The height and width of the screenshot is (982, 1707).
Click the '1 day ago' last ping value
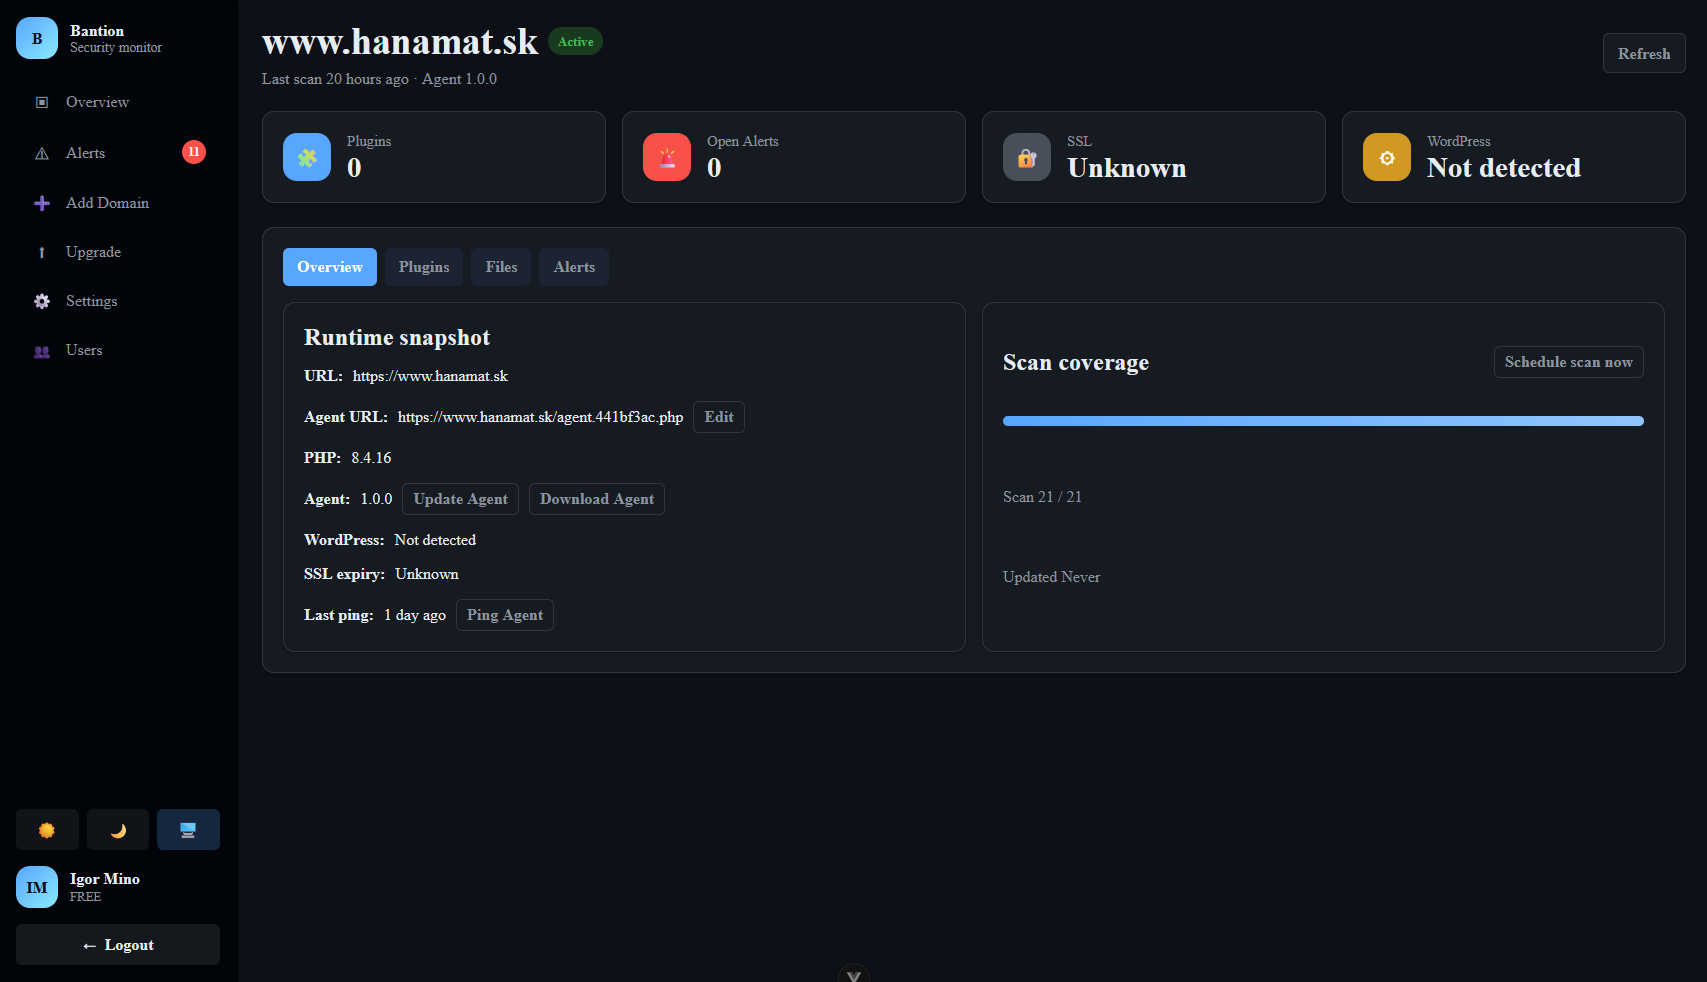415,615
